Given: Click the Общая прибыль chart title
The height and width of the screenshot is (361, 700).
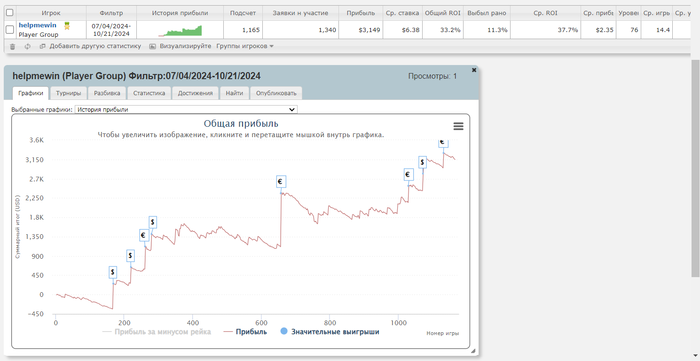Looking at the screenshot, I should [241, 124].
